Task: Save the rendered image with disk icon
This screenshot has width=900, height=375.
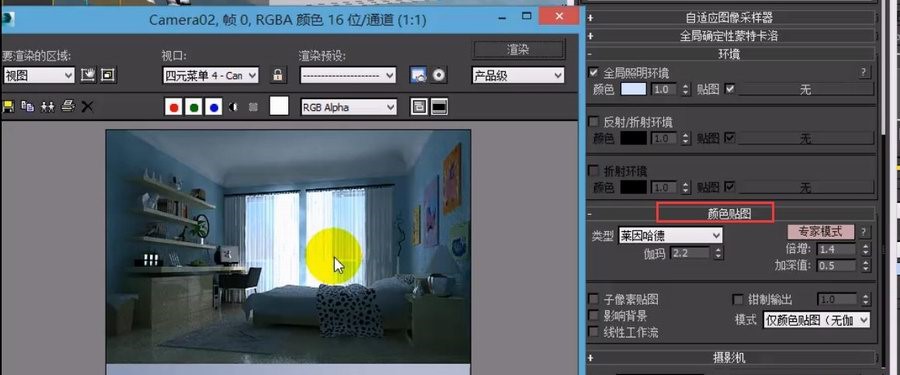Action: (8, 106)
